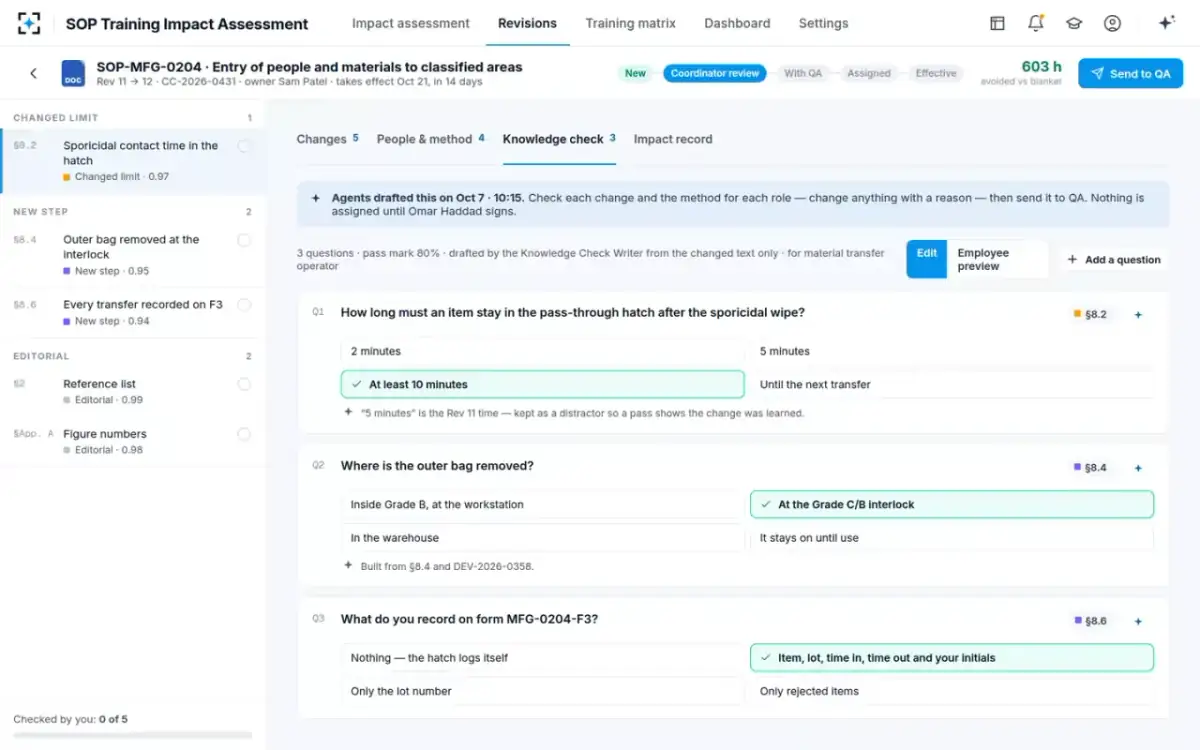Select answer 'Only the lot number'

[543, 690]
